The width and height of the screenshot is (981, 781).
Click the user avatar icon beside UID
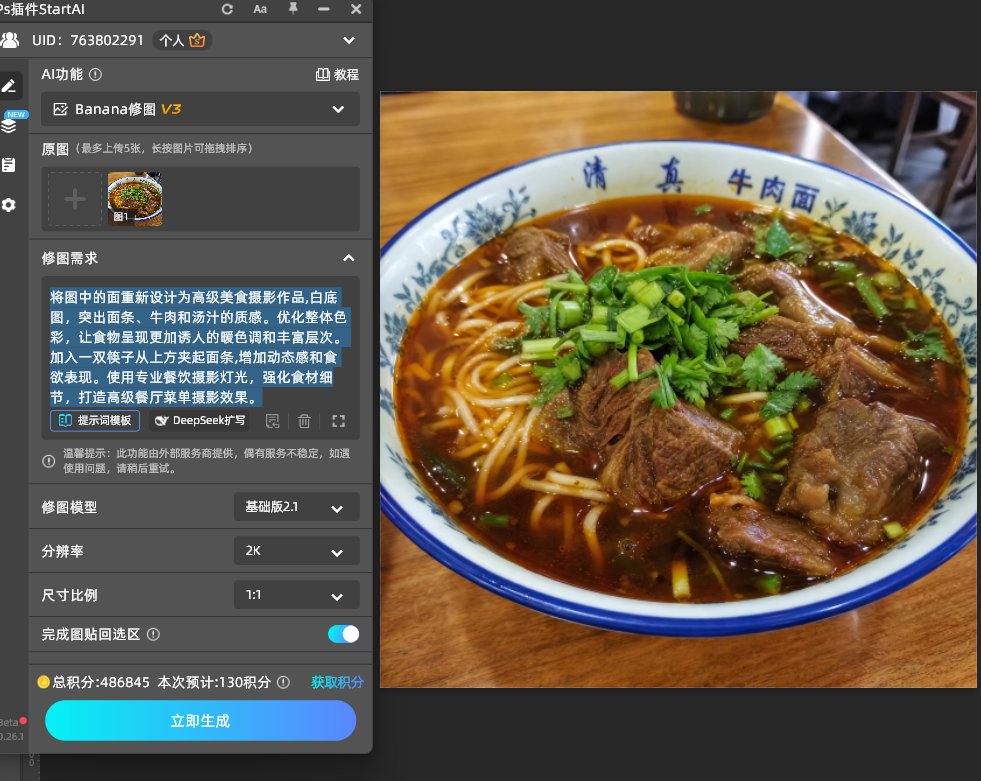[x=10, y=40]
